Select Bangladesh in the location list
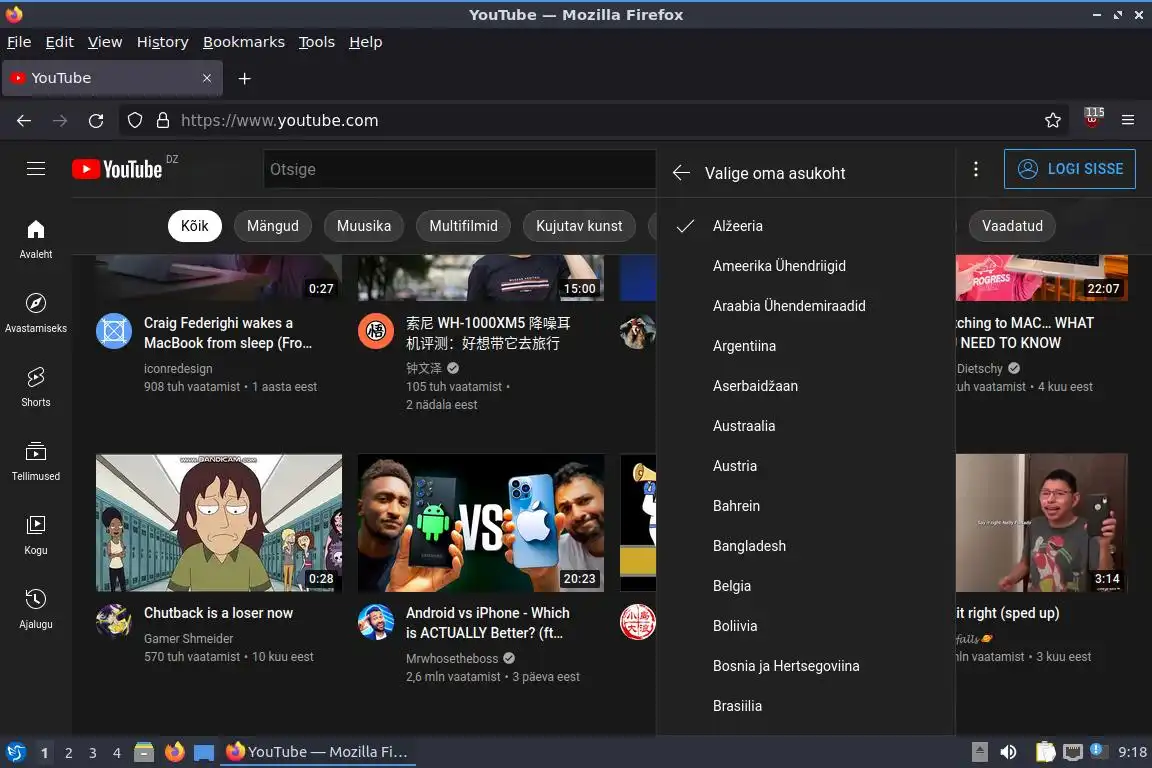Viewport: 1152px width, 768px height. 806,546
